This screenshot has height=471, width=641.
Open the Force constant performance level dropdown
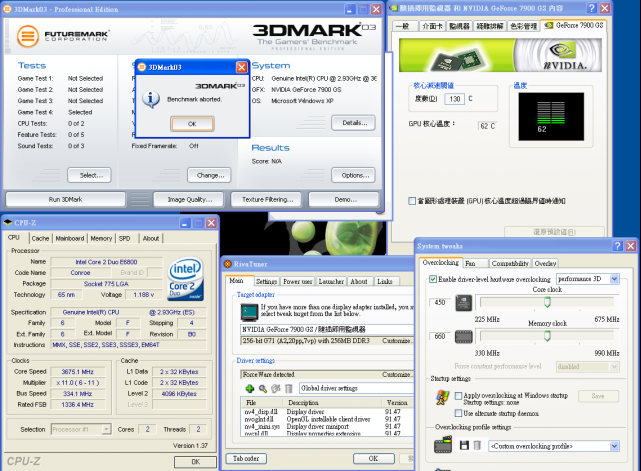pyautogui.click(x=587, y=367)
